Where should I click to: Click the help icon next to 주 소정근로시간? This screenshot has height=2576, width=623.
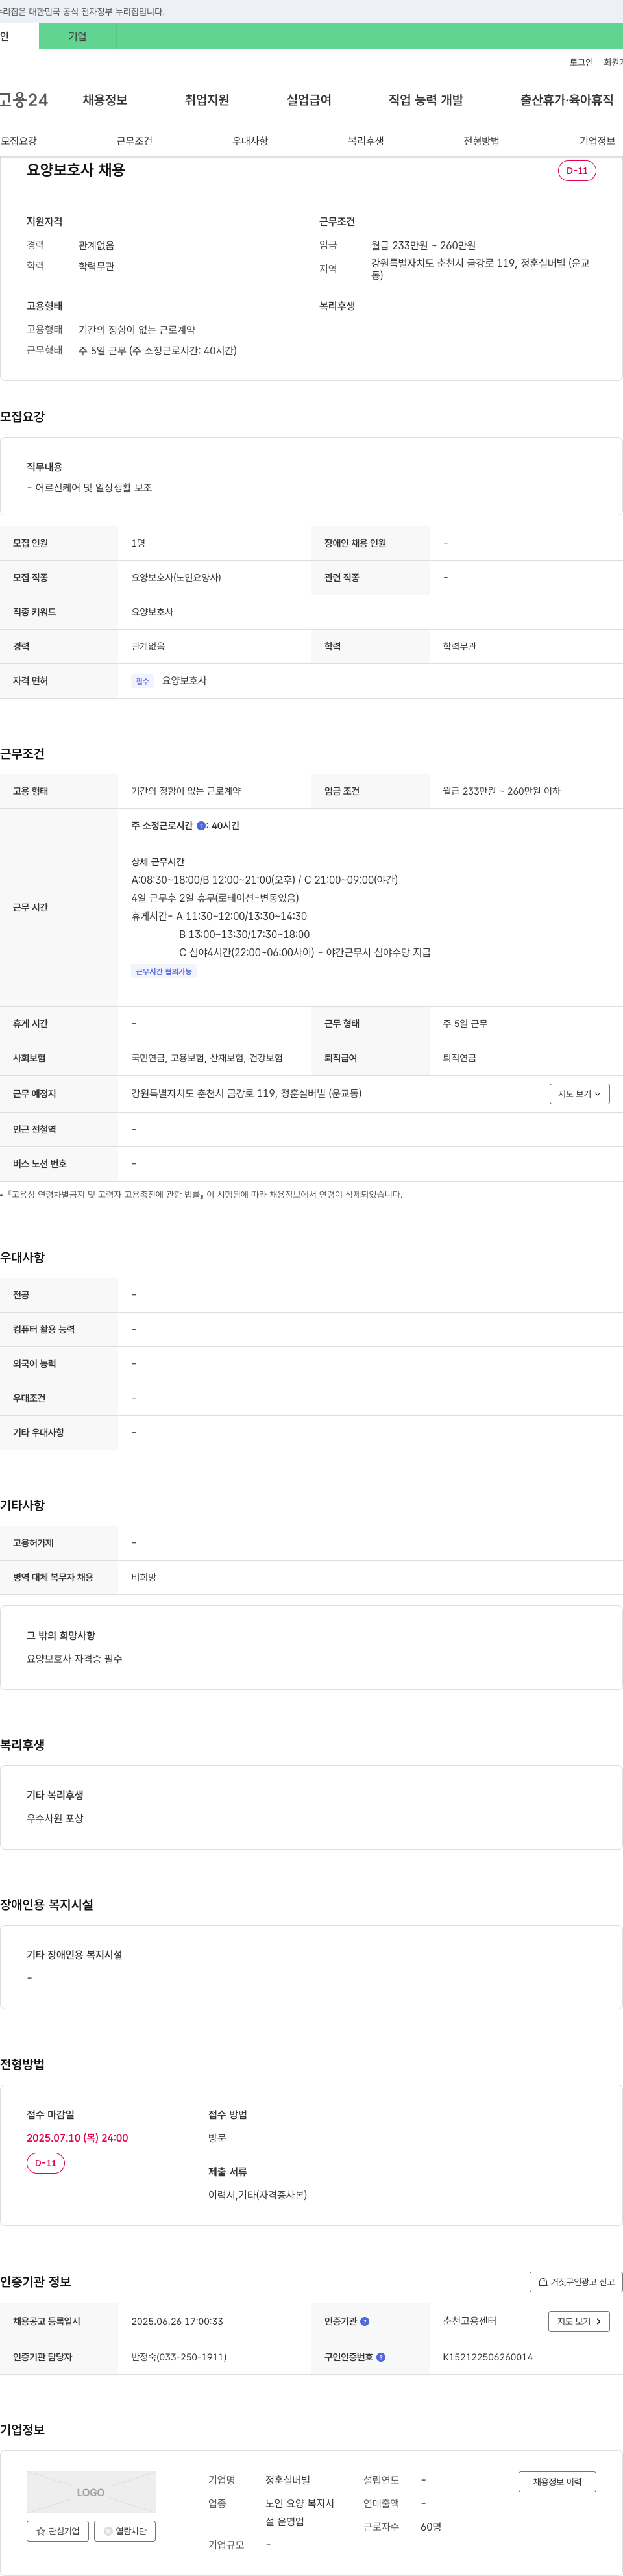click(x=201, y=826)
